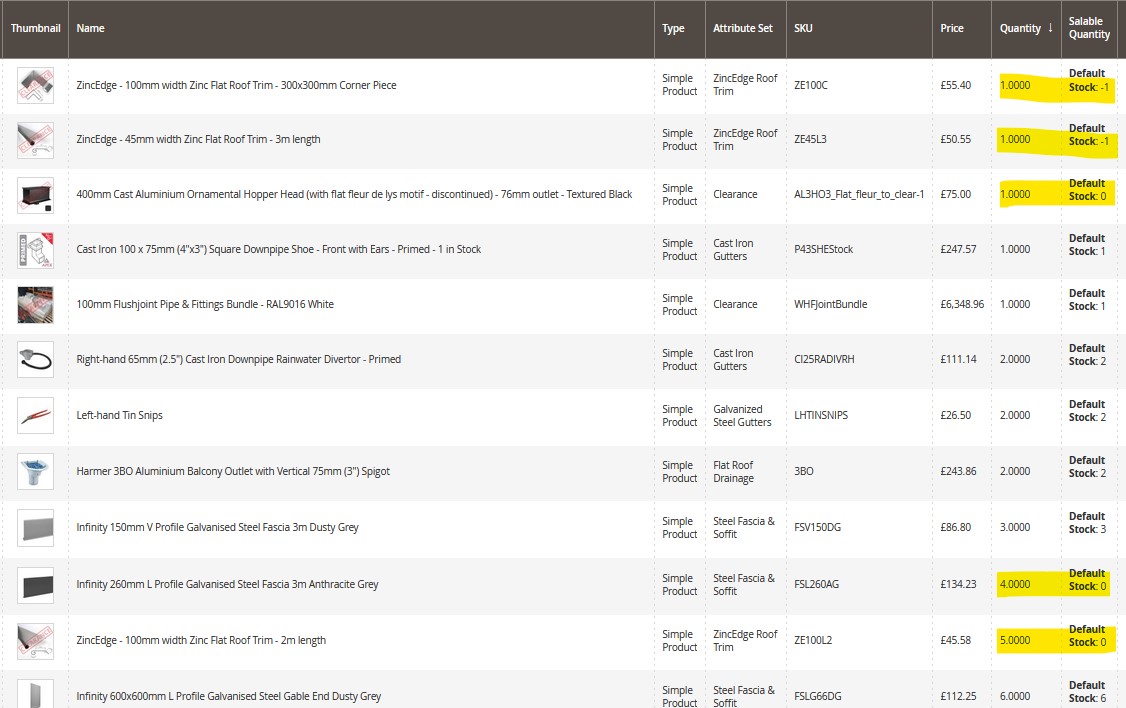This screenshot has height=708, width=1126.
Task: Sort products by the Name column header
Action: click(90, 28)
